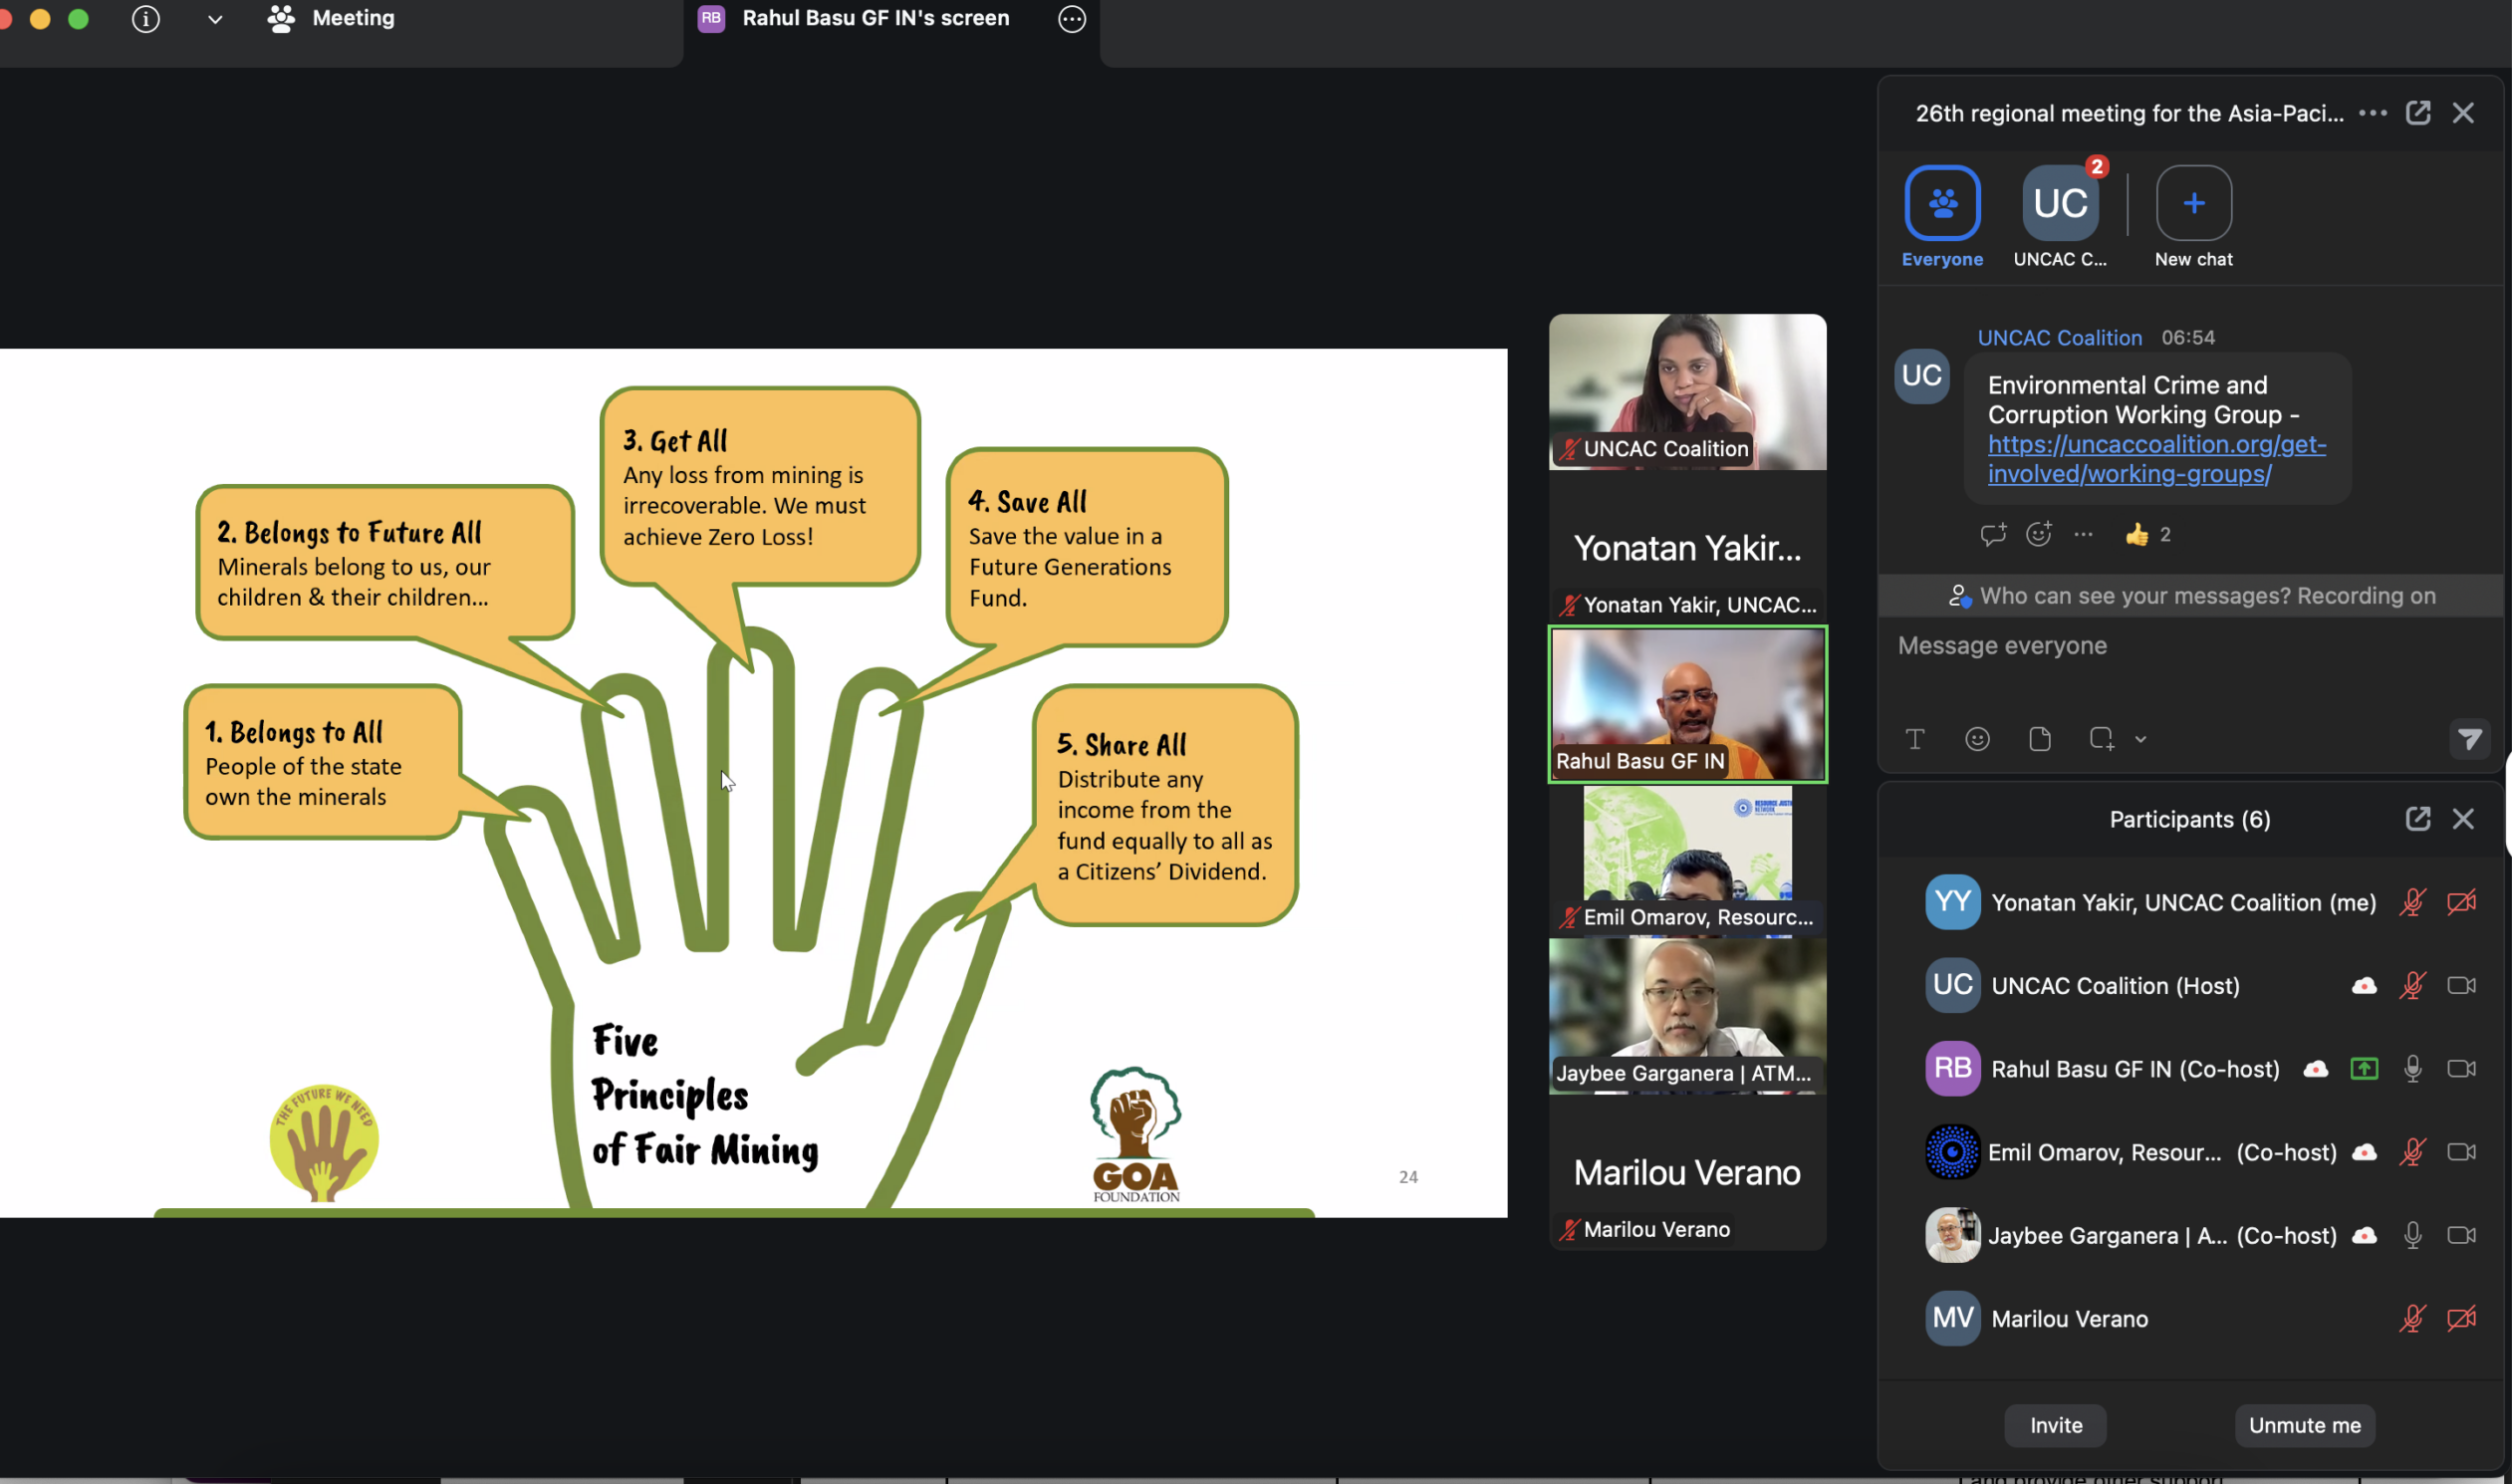This screenshot has width=2512, height=1484.
Task: Open the screenshot options dropdown arrow in chat
Action: (x=2141, y=740)
